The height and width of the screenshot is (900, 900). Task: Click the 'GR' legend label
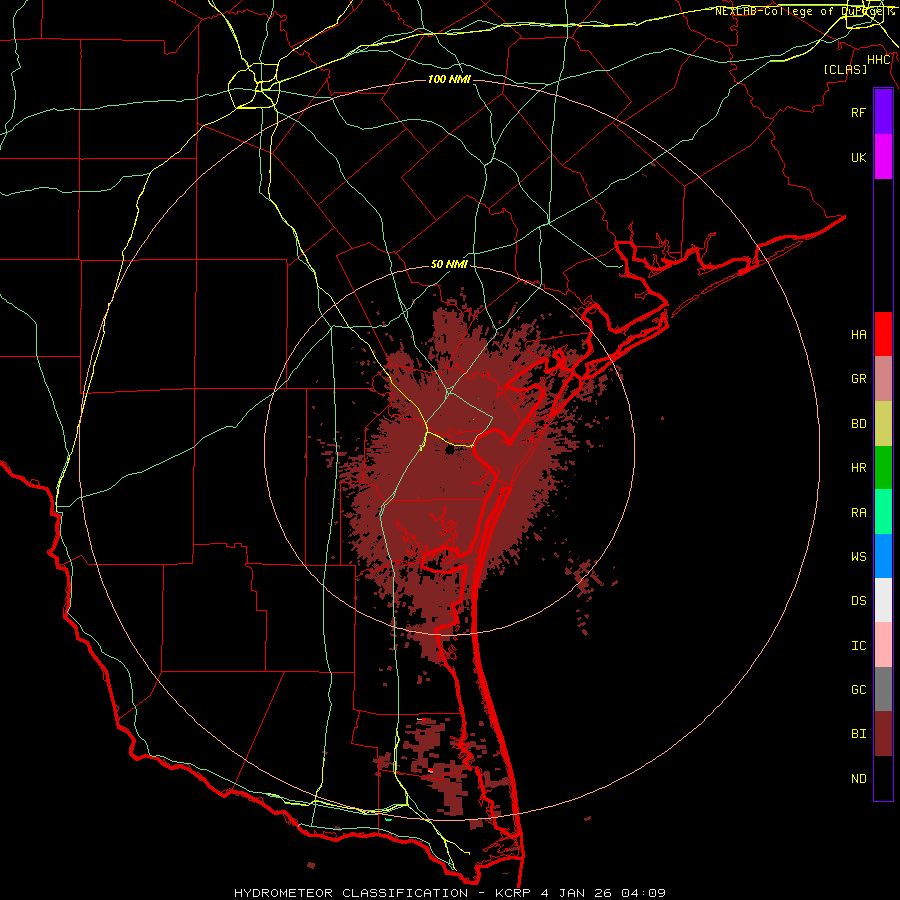[858, 379]
